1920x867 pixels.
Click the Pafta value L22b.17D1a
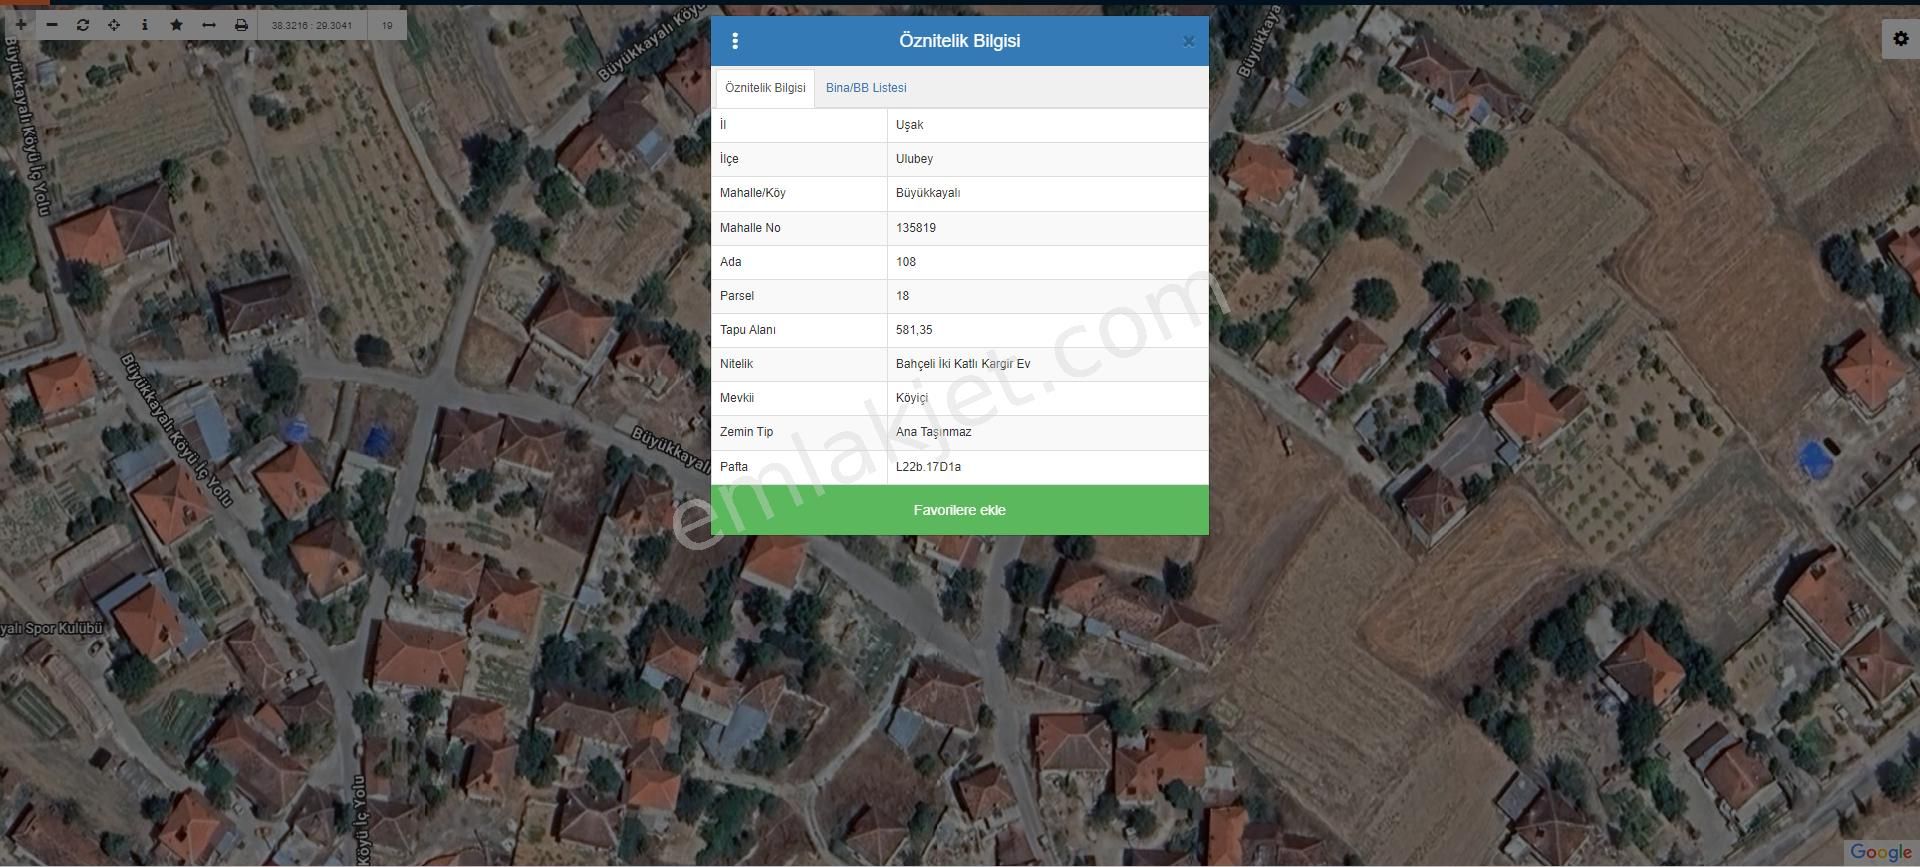tap(928, 467)
